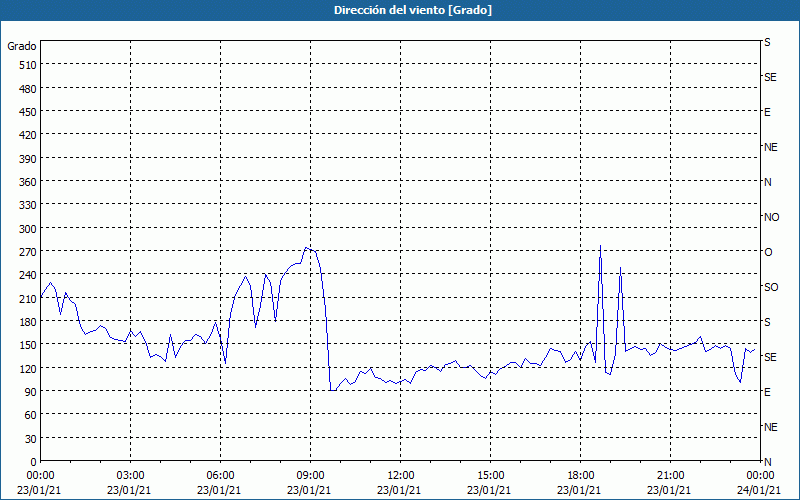Screen dimensions: 800x500
Task: Select the 150 value on the degree axis
Action: (28, 345)
